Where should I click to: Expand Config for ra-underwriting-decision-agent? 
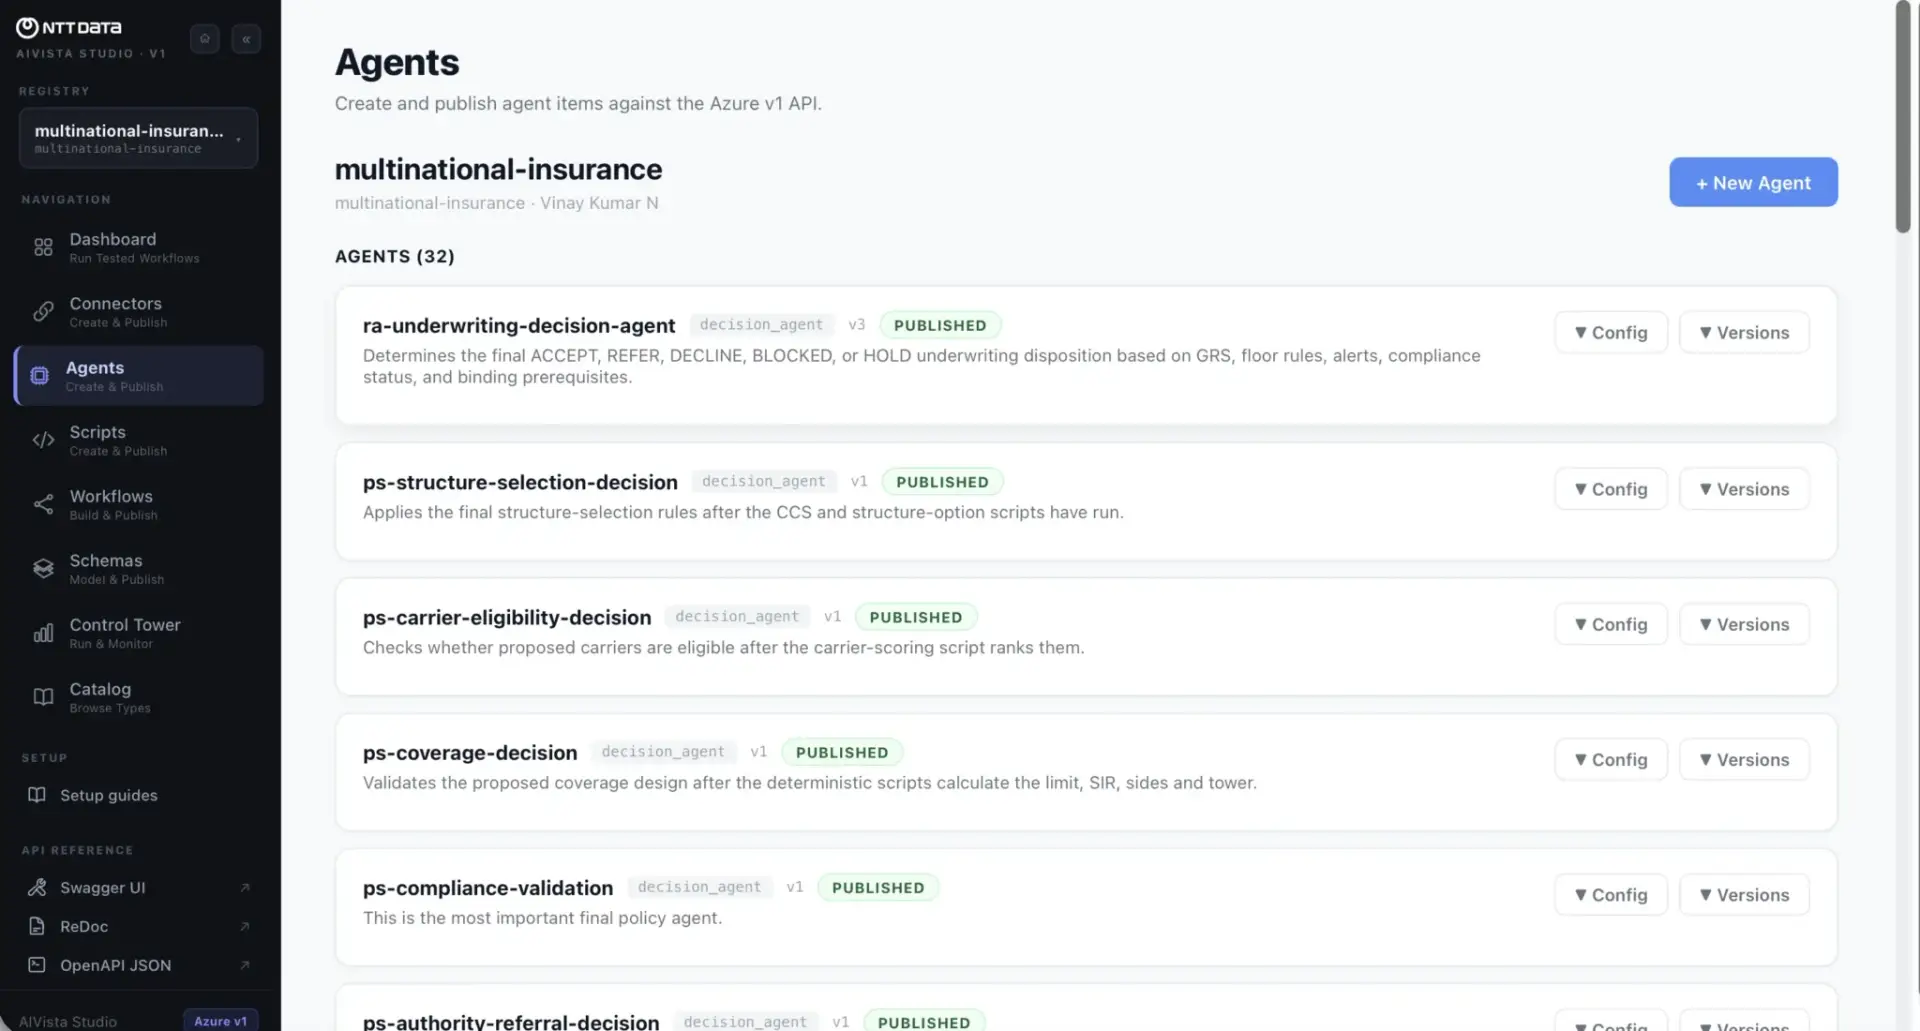(x=1611, y=332)
